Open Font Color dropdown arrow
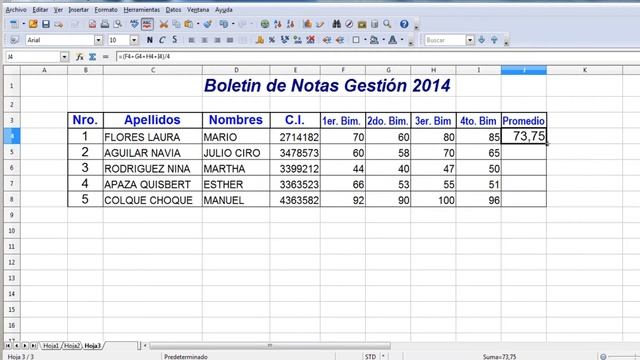The width and height of the screenshot is (640, 360). [402, 40]
